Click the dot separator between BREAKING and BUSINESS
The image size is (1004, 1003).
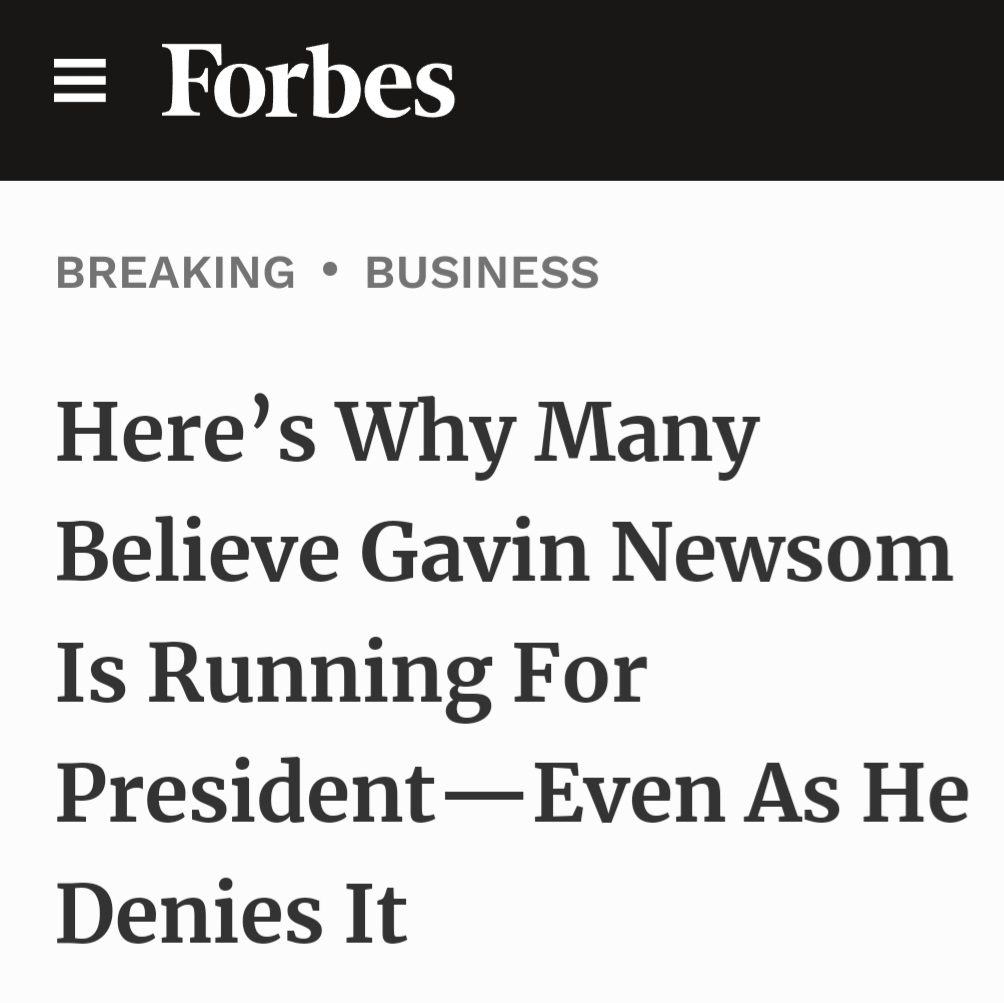(330, 270)
